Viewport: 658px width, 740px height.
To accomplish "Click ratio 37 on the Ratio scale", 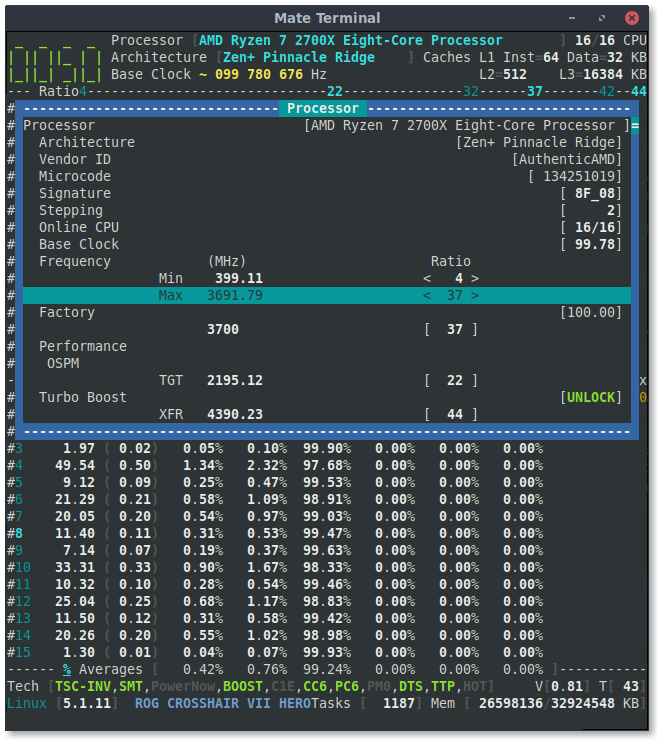I will click(535, 91).
